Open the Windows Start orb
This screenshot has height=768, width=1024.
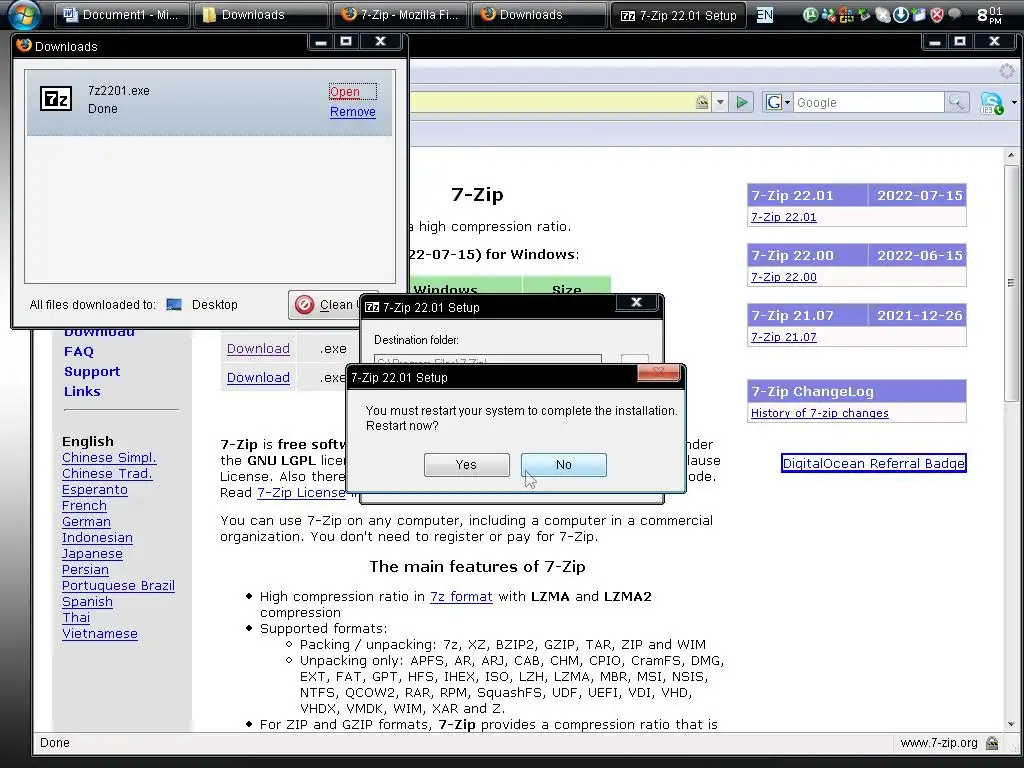pos(24,14)
